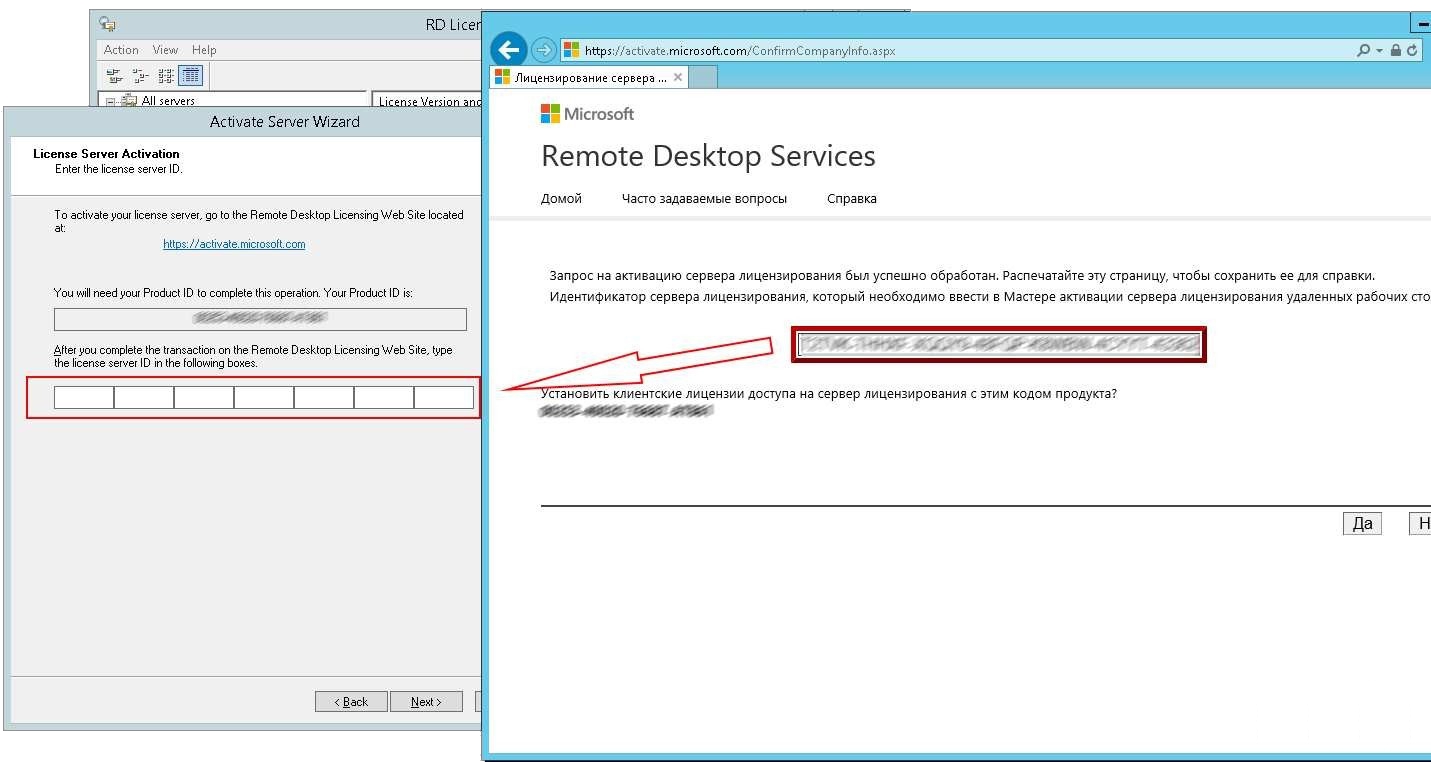Follow the https://activate.microsoft.com wizard link
Viewport: 1431px width, 762px height.
point(234,244)
